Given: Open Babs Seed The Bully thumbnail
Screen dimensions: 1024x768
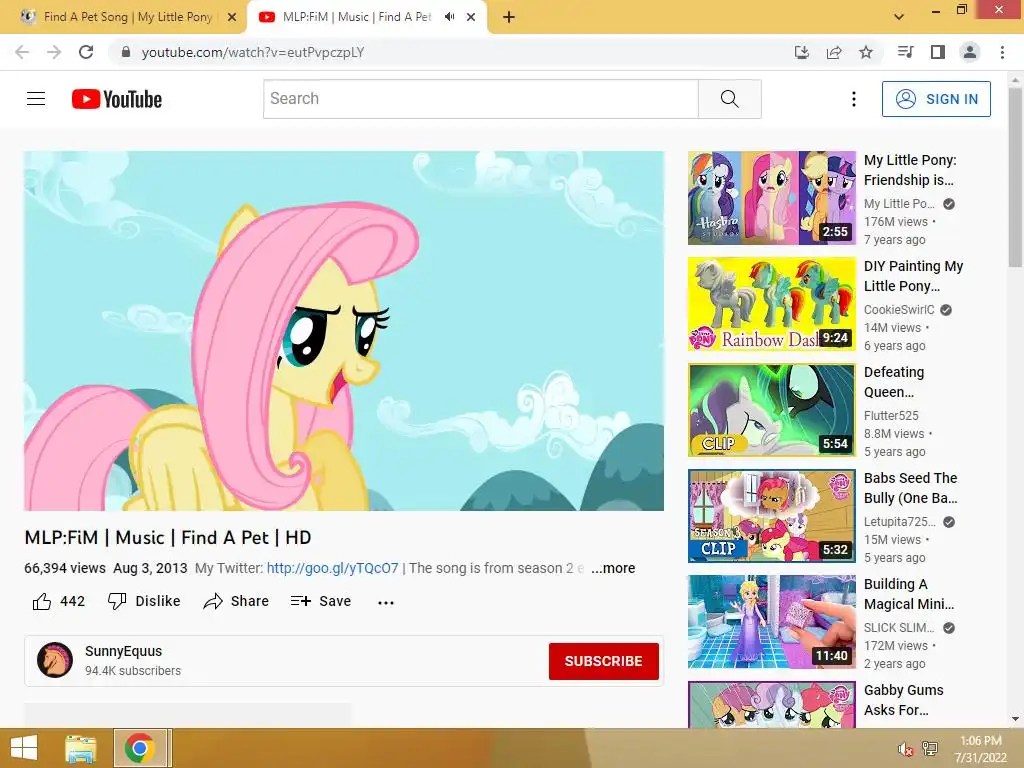Looking at the screenshot, I should point(772,516).
